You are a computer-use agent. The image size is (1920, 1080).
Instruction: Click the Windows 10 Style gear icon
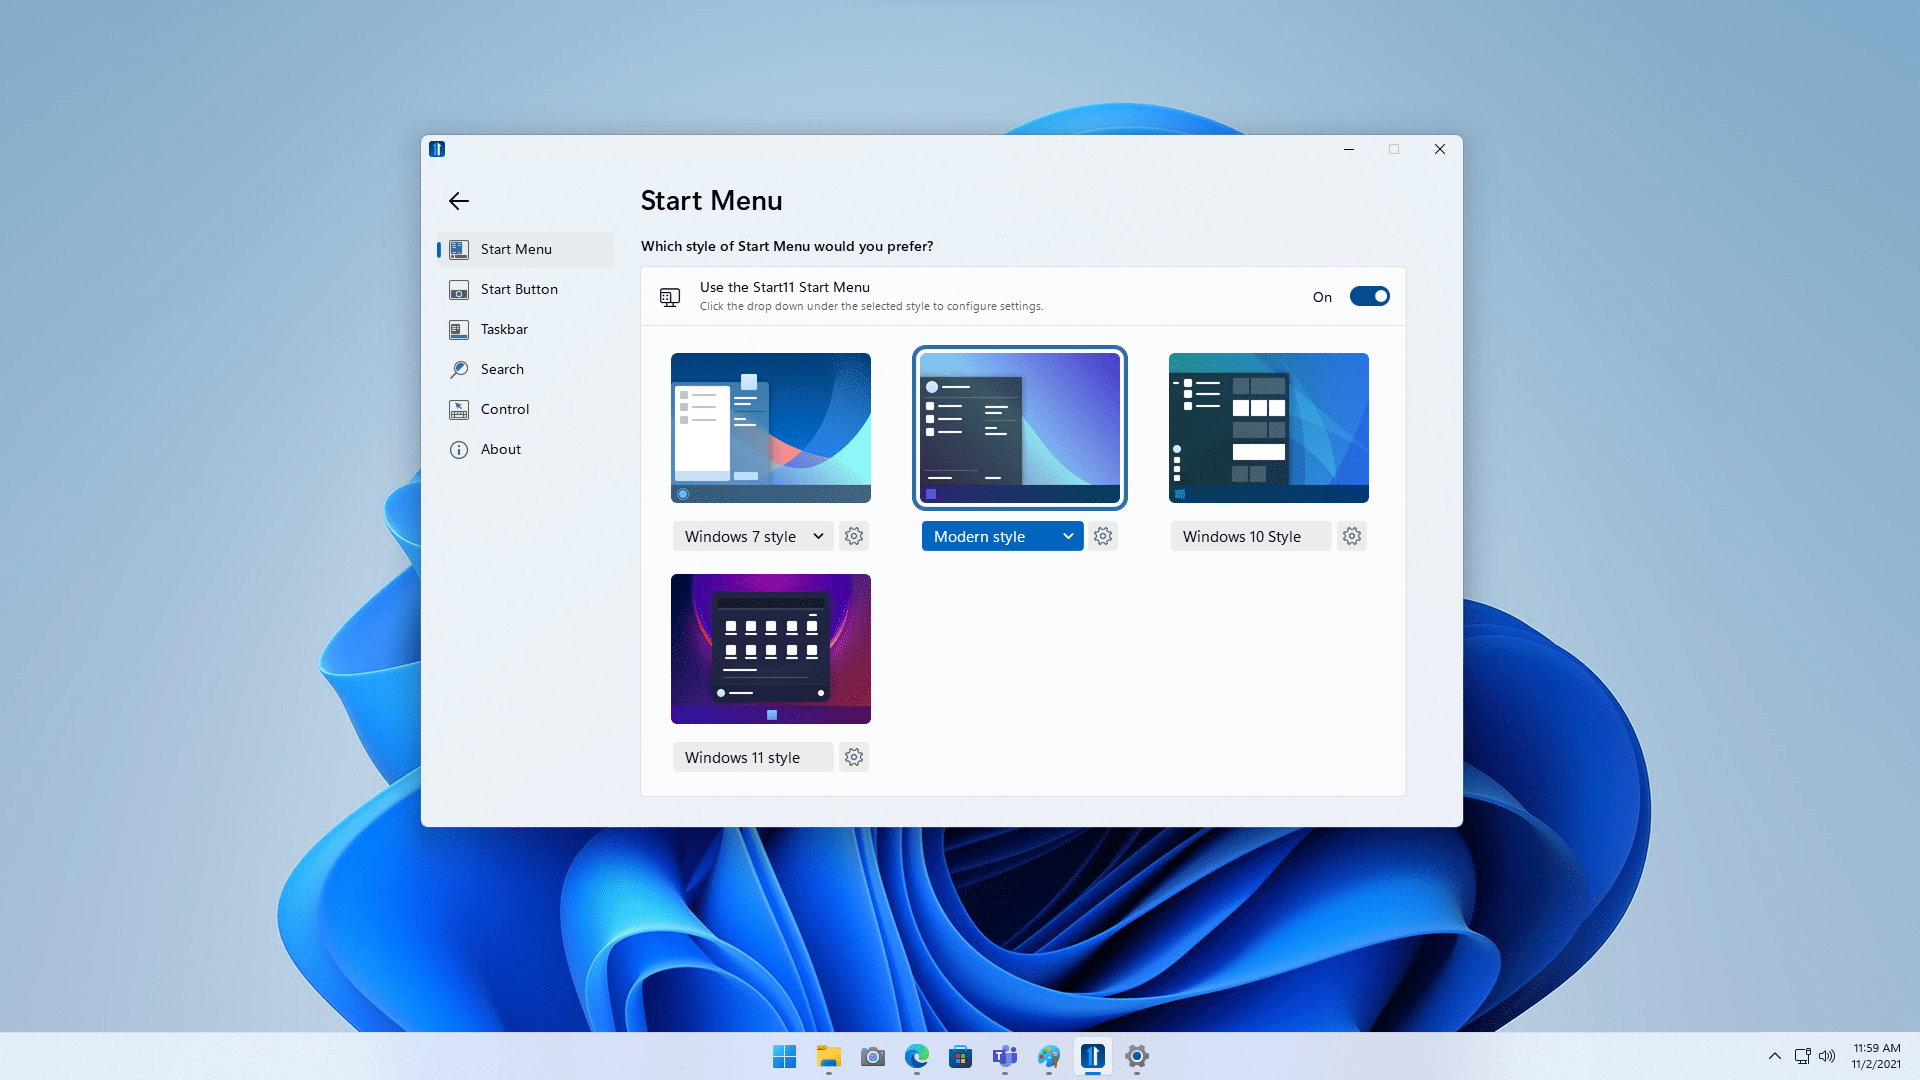(x=1352, y=535)
